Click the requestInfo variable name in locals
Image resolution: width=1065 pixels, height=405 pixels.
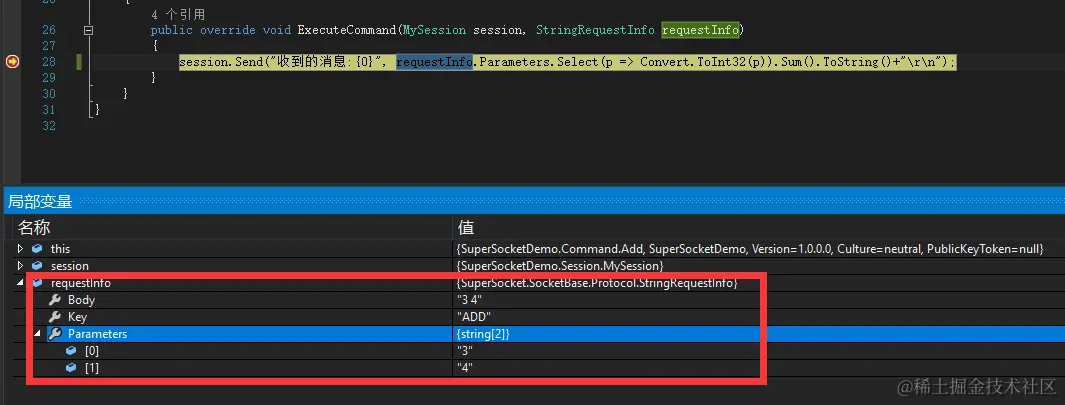pos(81,283)
